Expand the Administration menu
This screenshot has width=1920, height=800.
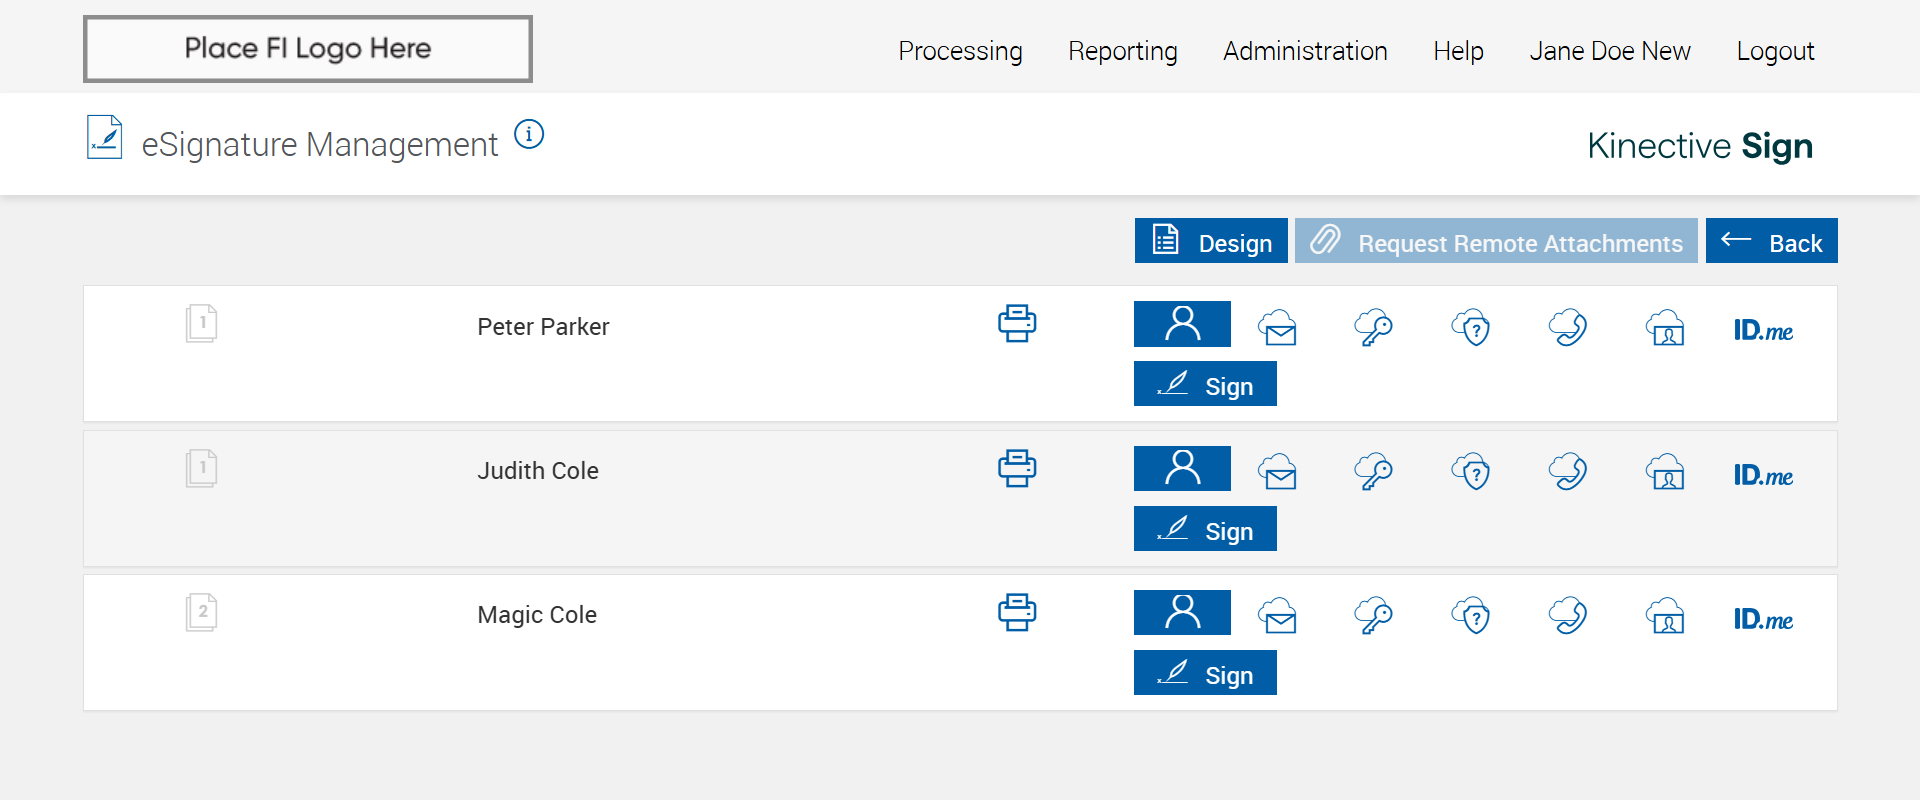pyautogui.click(x=1305, y=51)
